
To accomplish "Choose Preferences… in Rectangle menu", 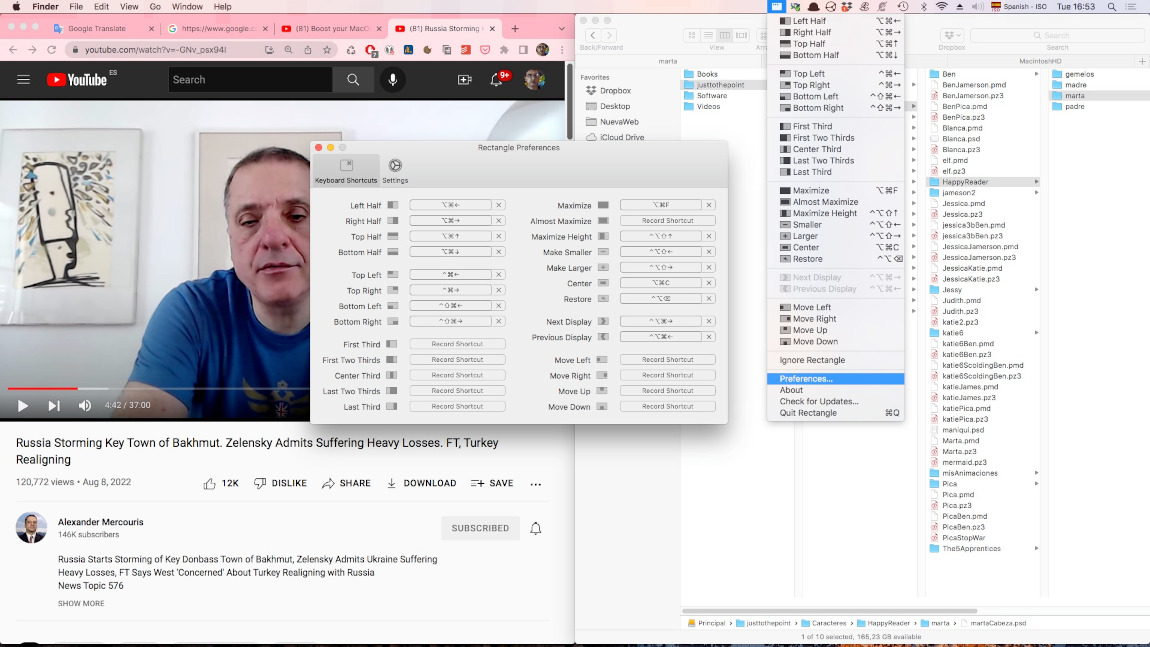I will (x=806, y=379).
